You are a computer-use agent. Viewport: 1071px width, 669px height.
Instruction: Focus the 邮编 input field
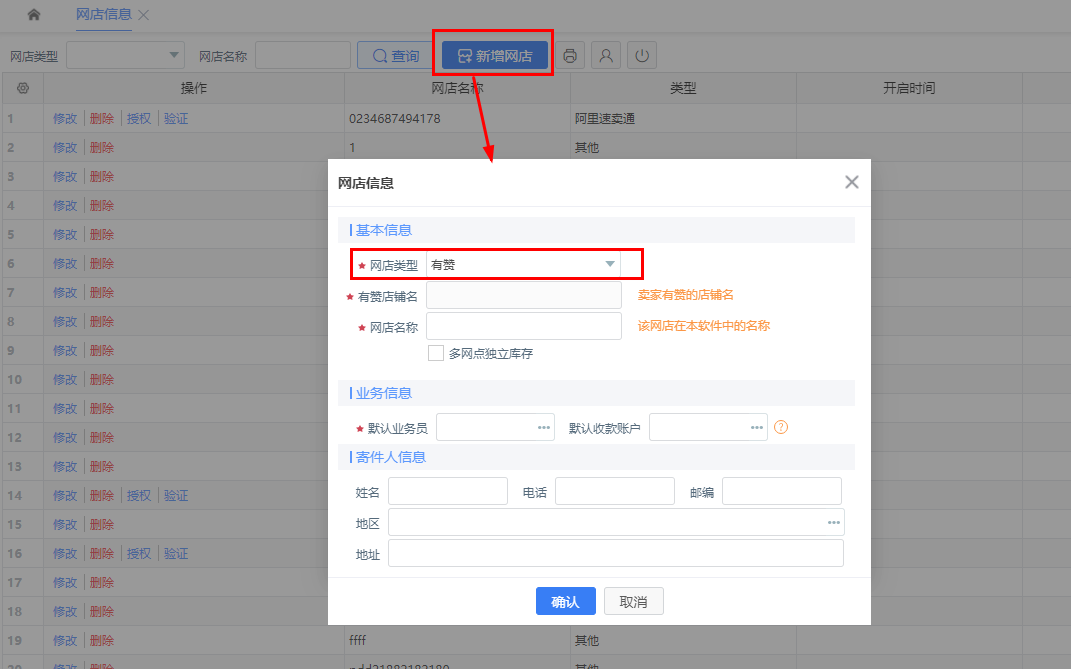click(x=781, y=491)
